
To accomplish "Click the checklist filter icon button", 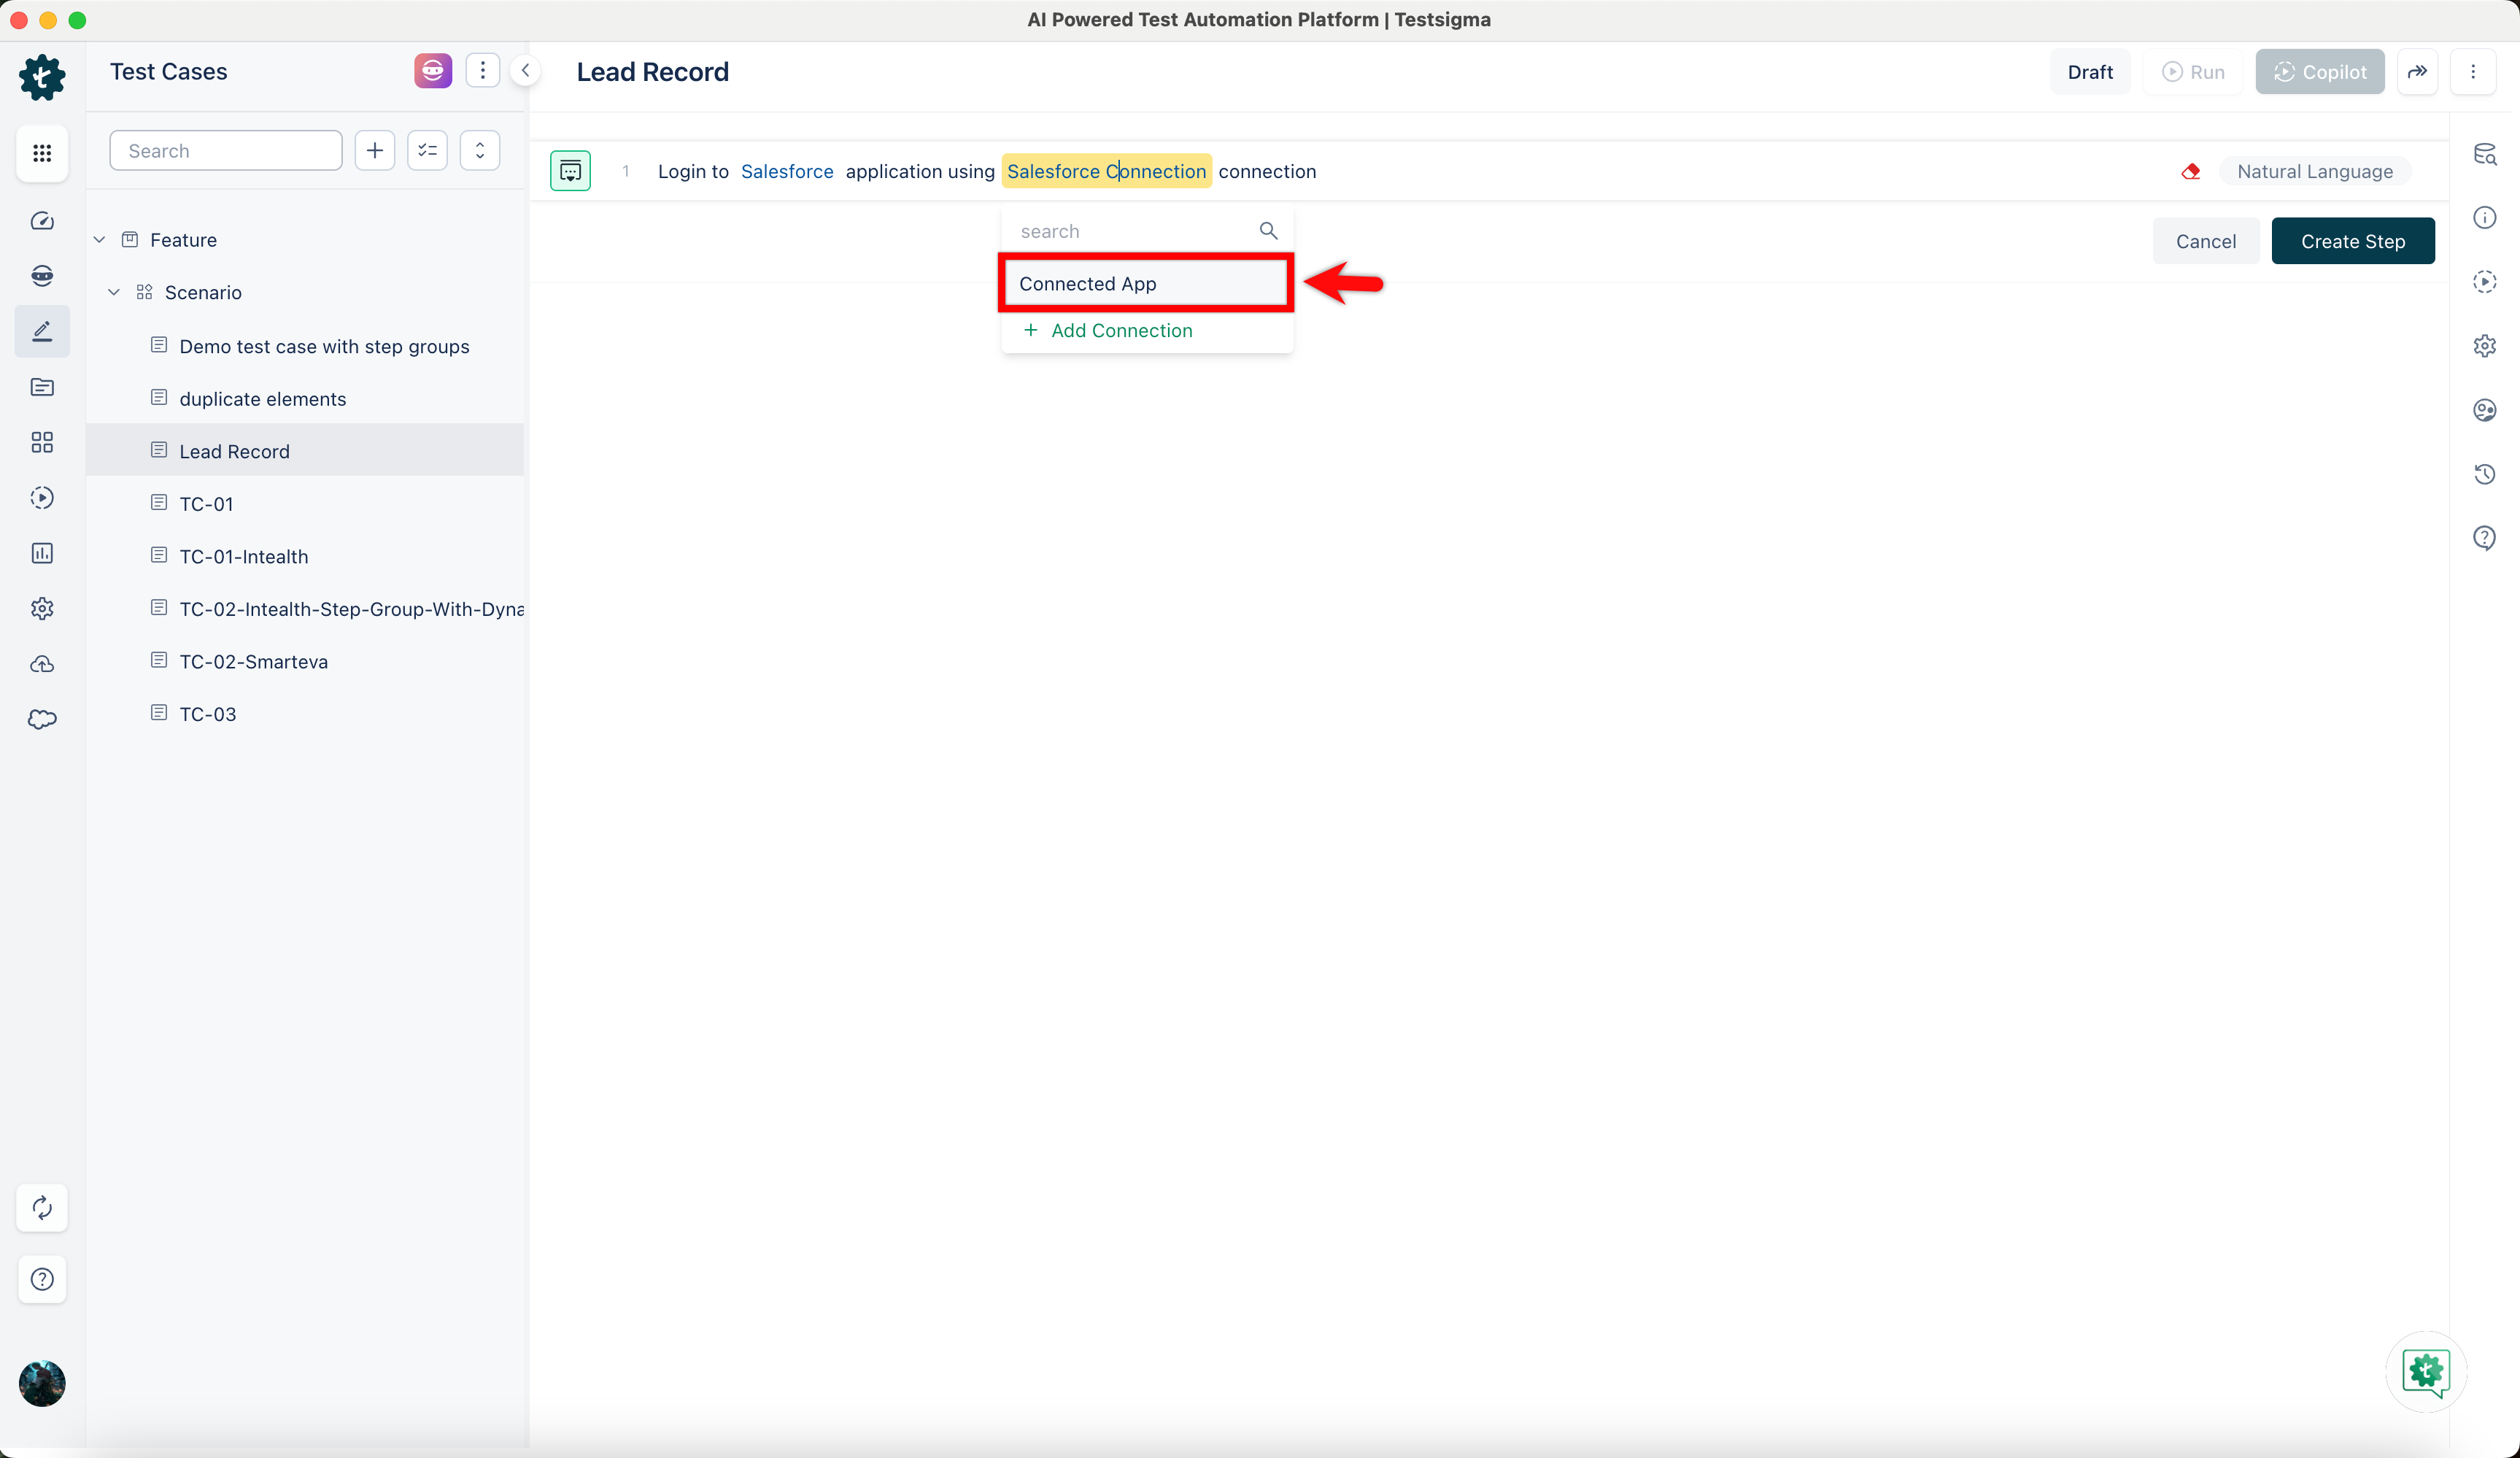I will [428, 151].
